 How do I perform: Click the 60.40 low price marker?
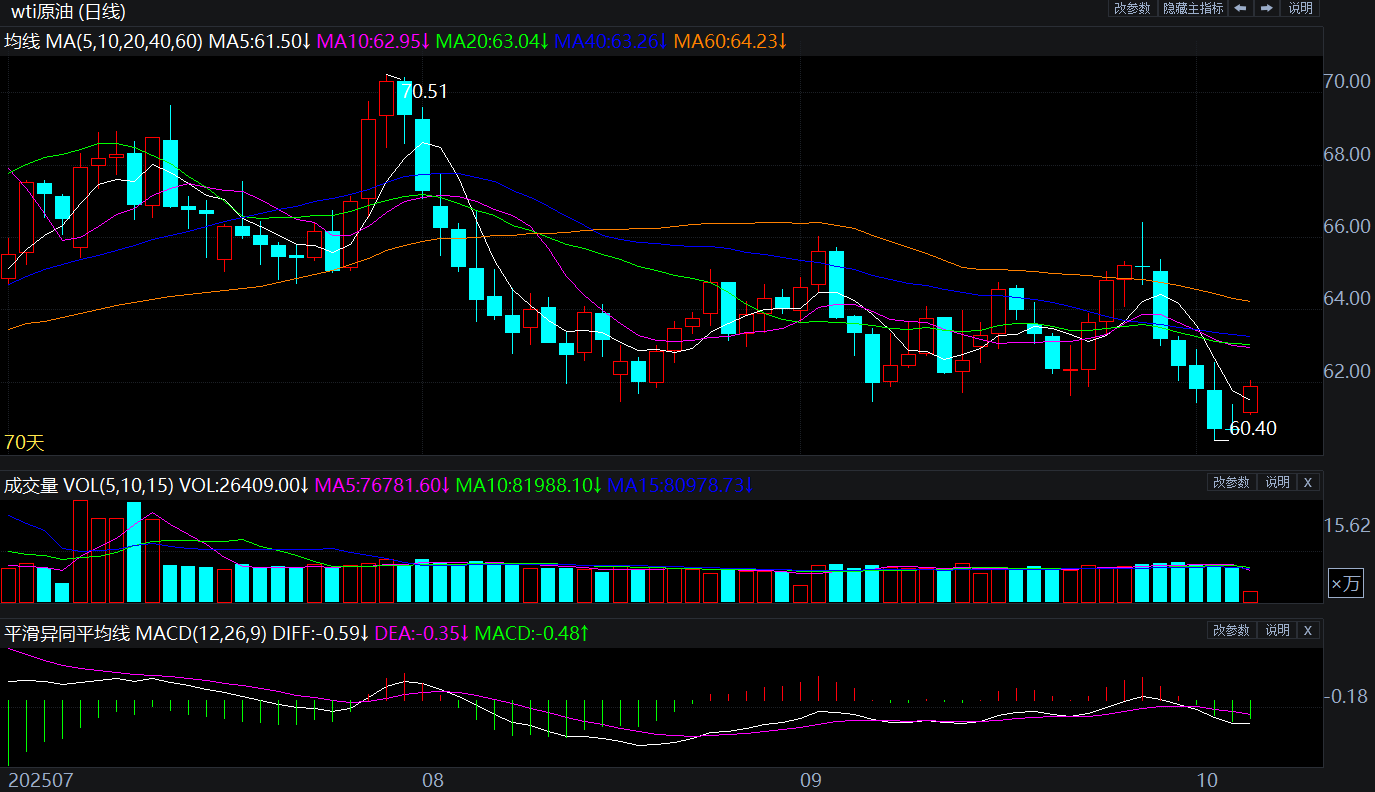tap(1252, 429)
